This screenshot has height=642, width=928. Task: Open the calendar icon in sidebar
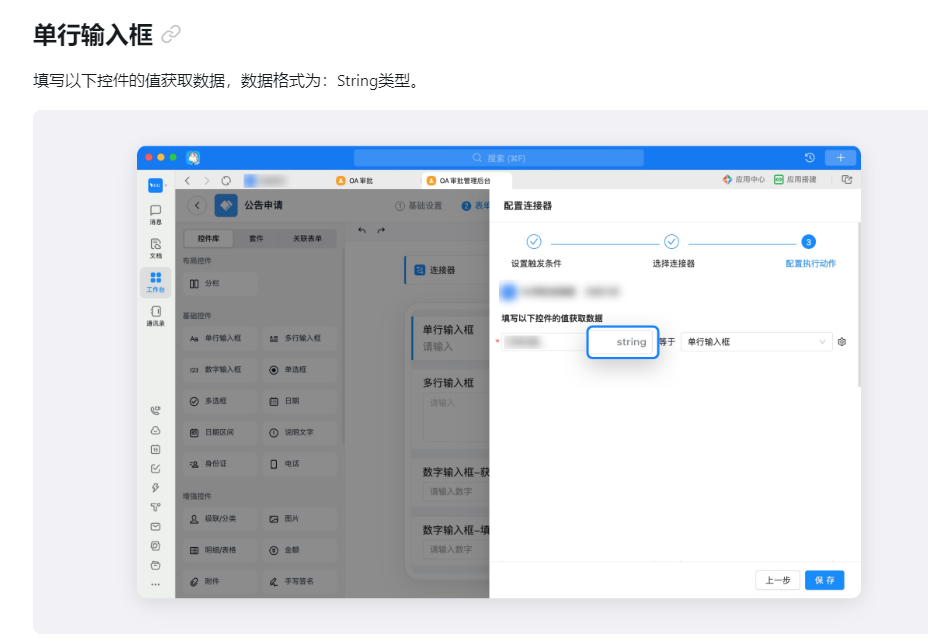[156, 450]
